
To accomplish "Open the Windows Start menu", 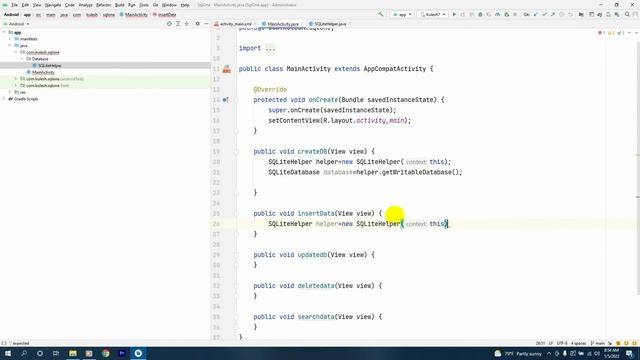I will (8, 353).
